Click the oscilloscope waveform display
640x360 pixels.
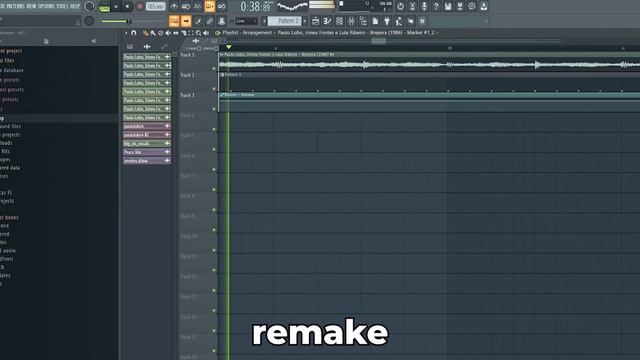[292, 6]
